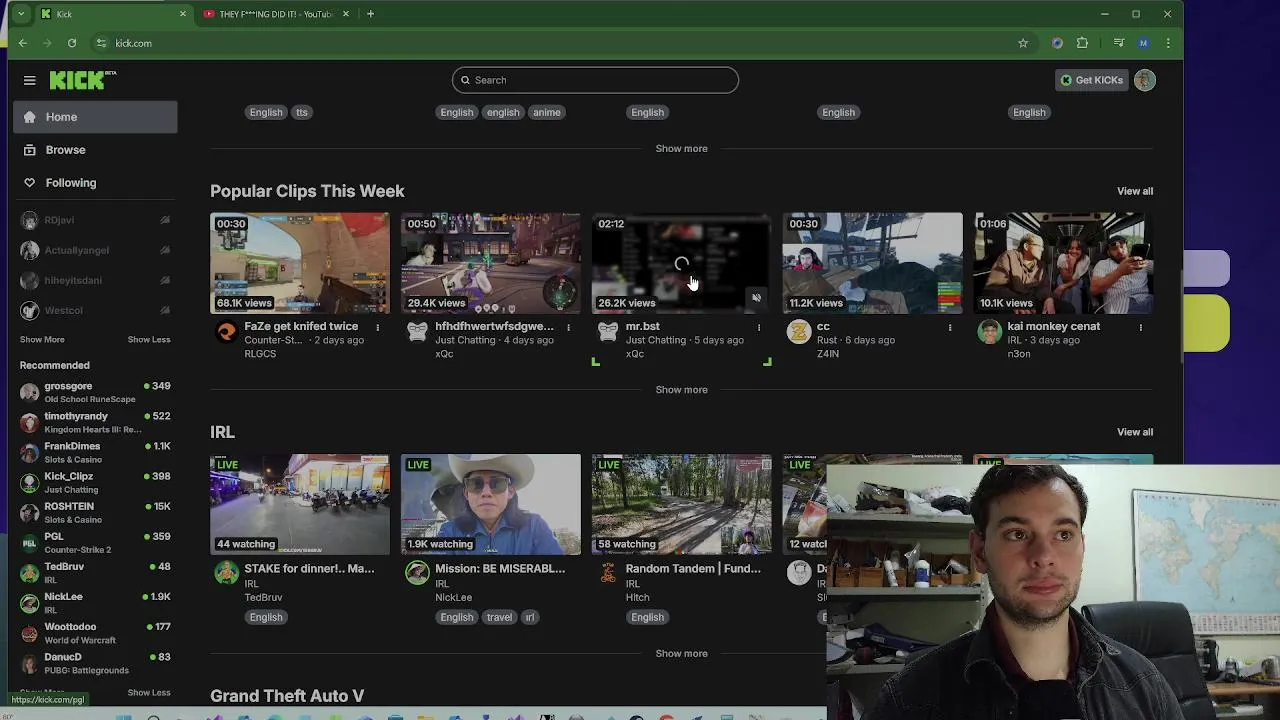Click TedBruv avatar under STAKE stream

(x=227, y=573)
